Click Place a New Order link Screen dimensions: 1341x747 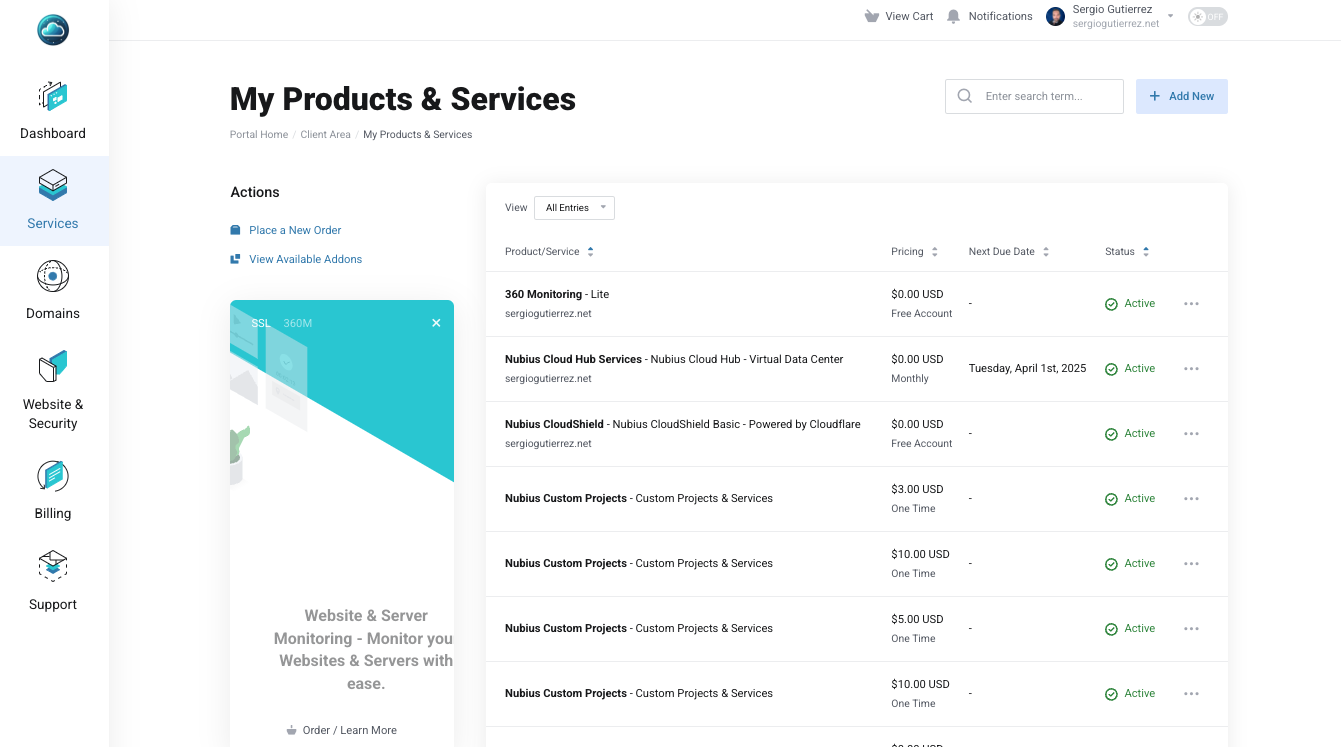pos(295,230)
